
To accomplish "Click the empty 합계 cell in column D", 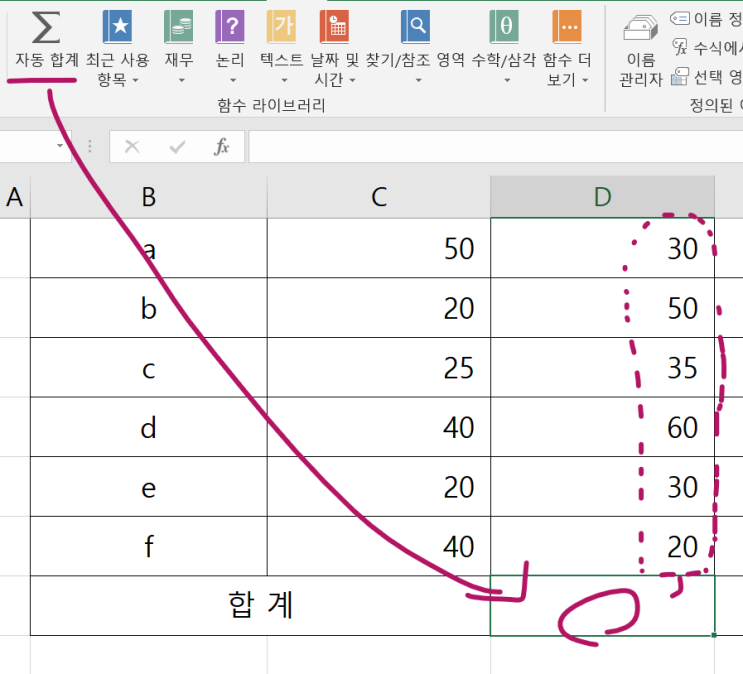I will 602,606.
